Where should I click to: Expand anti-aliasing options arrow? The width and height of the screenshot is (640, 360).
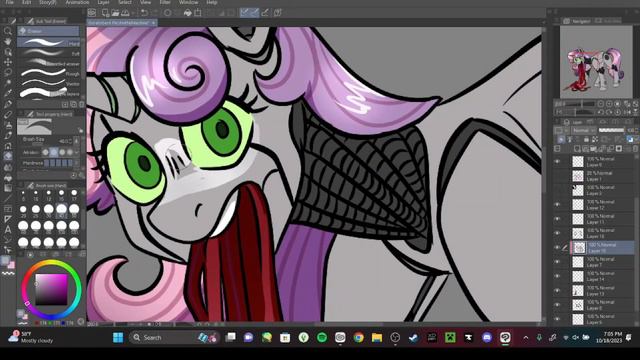tap(77, 152)
